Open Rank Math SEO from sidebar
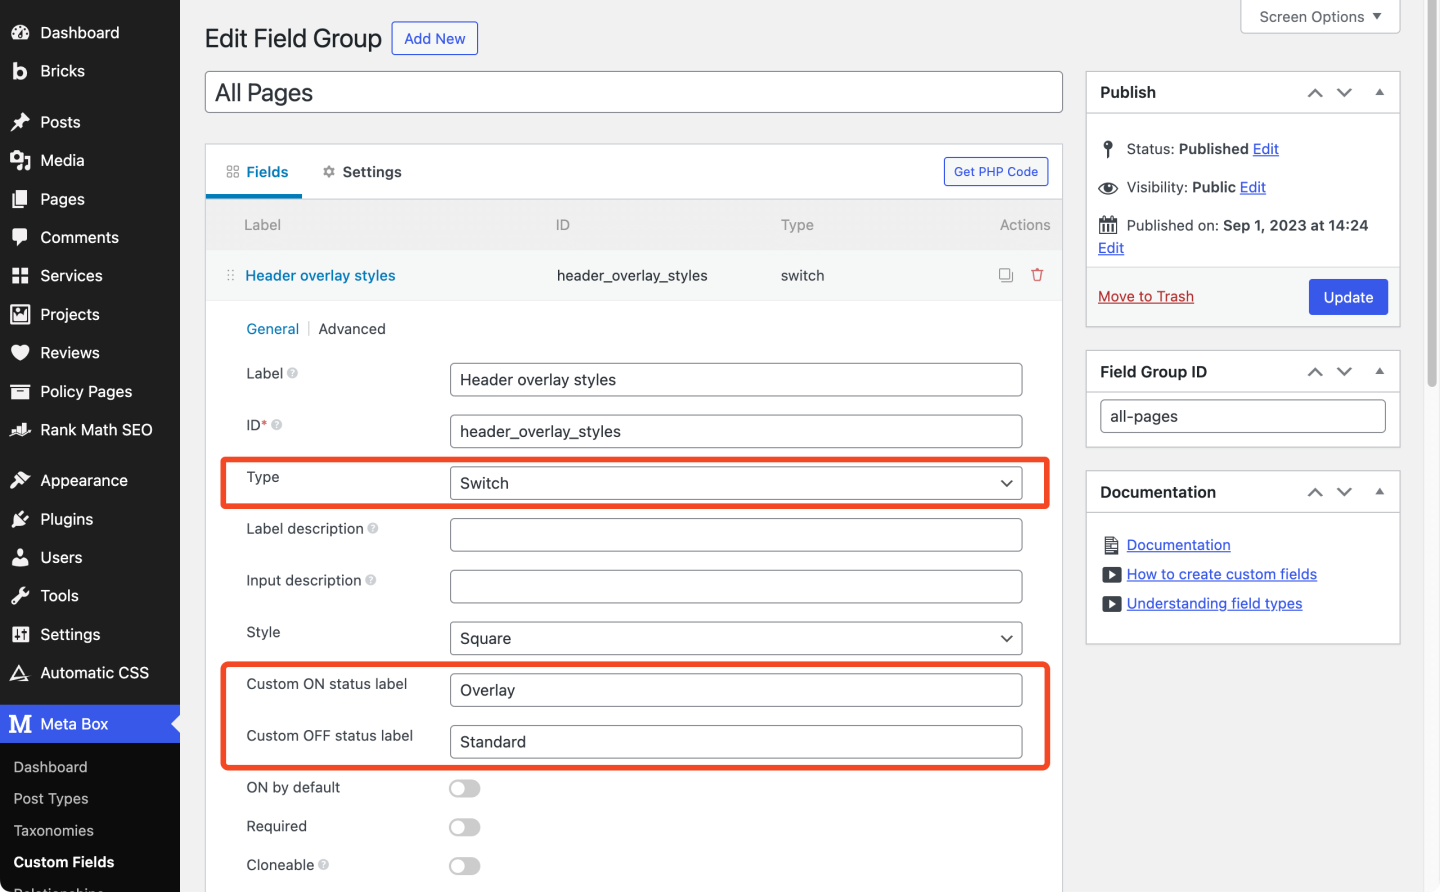This screenshot has width=1440, height=892. [x=95, y=430]
